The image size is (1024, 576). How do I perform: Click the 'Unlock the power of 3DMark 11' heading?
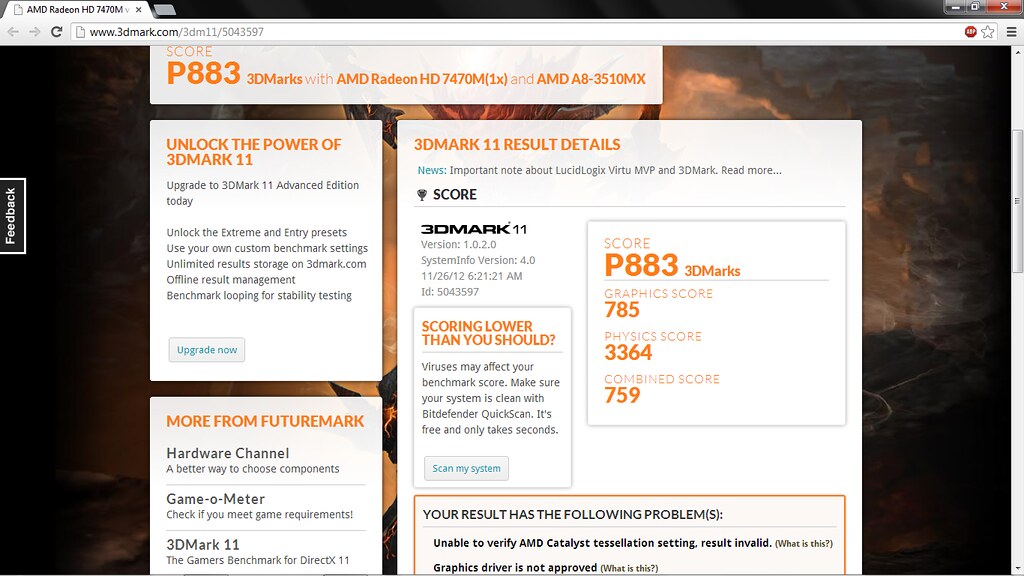[253, 152]
